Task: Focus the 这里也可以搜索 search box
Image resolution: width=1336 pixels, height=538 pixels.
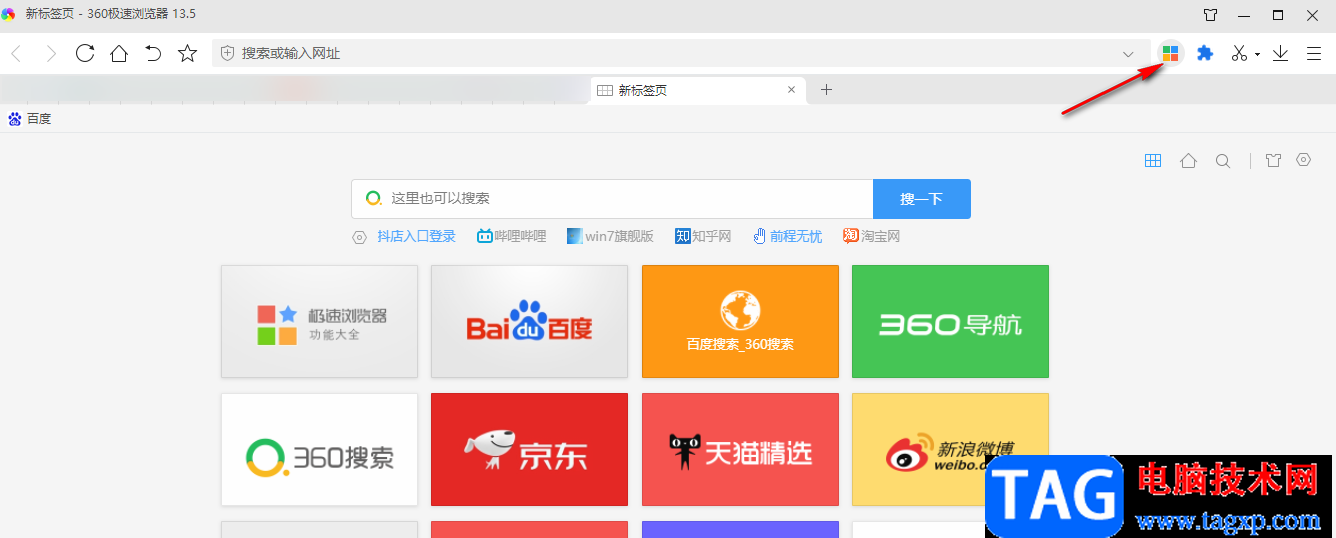Action: (x=612, y=199)
